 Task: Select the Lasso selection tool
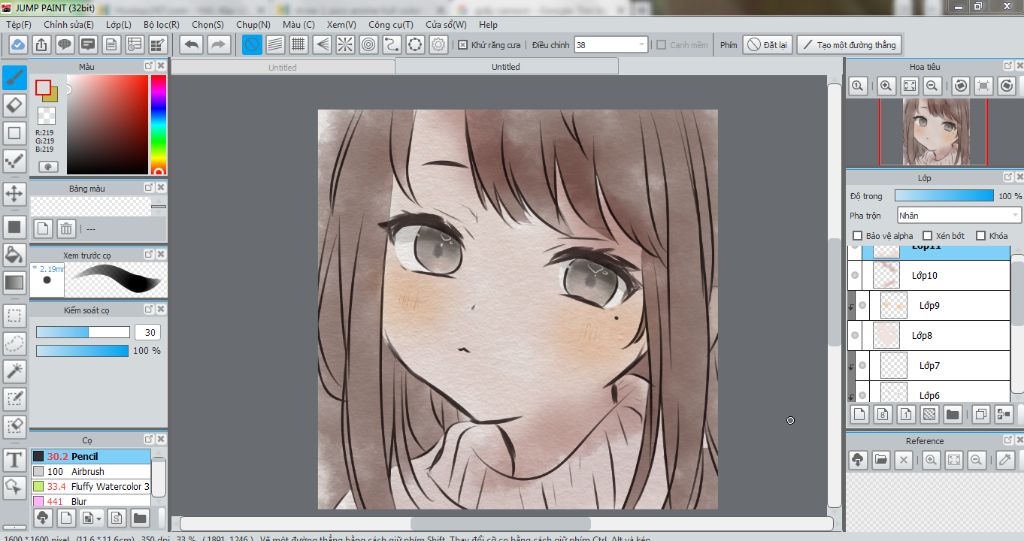tap(14, 343)
